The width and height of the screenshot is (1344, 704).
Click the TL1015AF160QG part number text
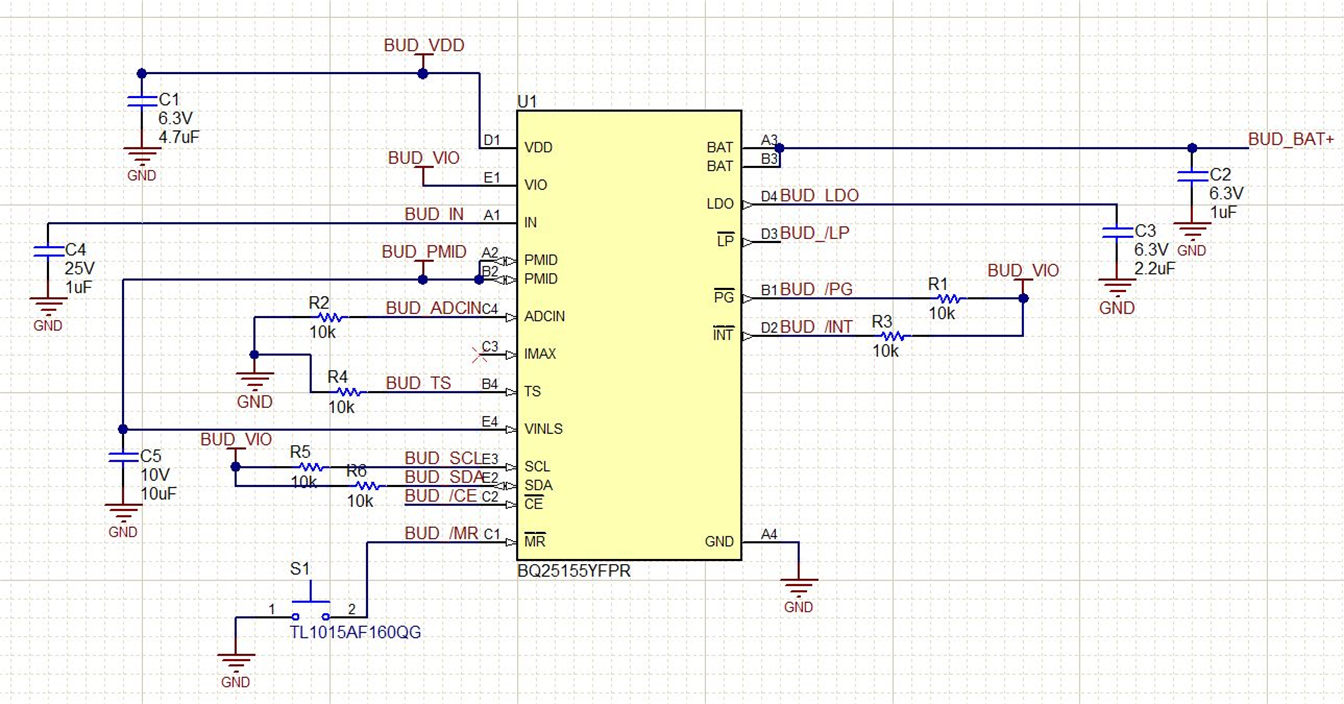[x=357, y=632]
